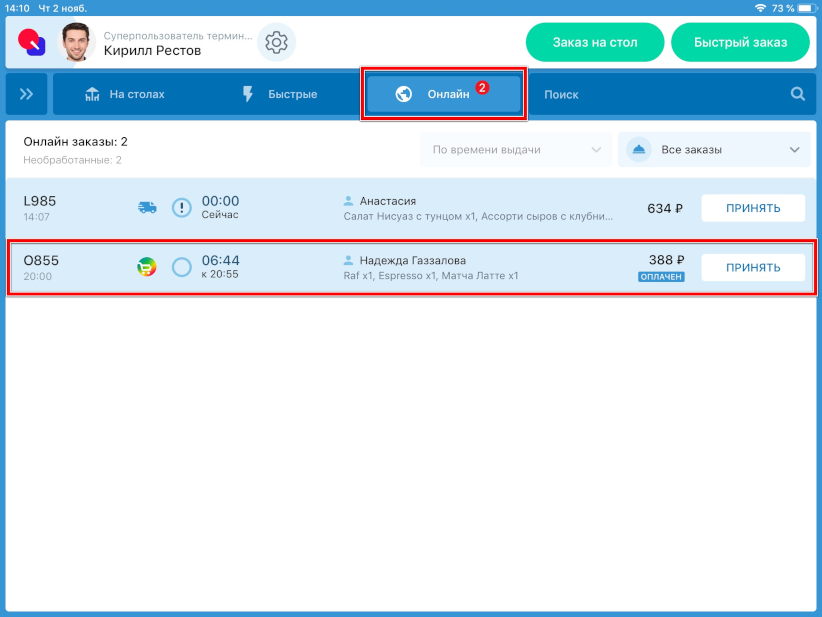This screenshot has width=822, height=617.
Task: Switch to Быстрые tab
Action: (279, 94)
